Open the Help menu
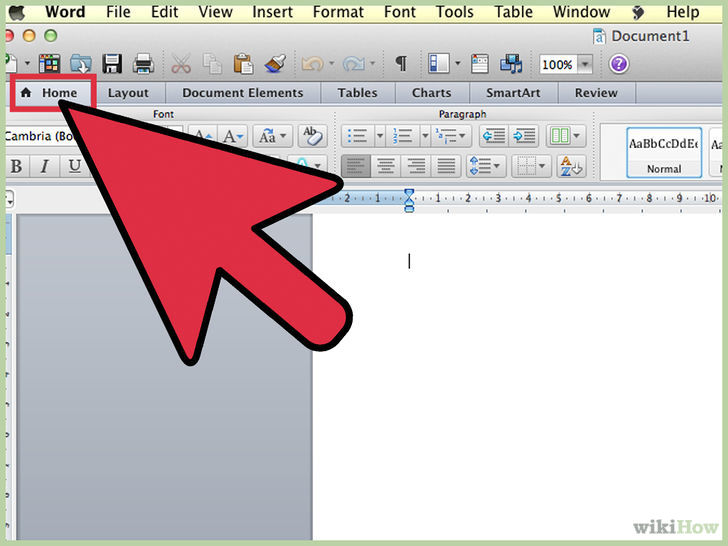 click(683, 12)
